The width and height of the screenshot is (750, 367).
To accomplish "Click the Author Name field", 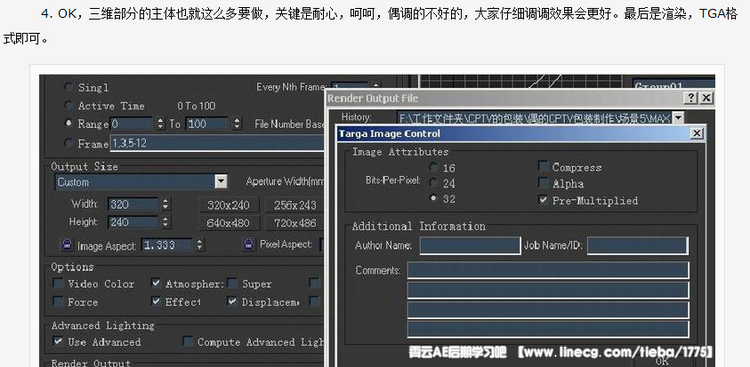I will click(x=470, y=245).
